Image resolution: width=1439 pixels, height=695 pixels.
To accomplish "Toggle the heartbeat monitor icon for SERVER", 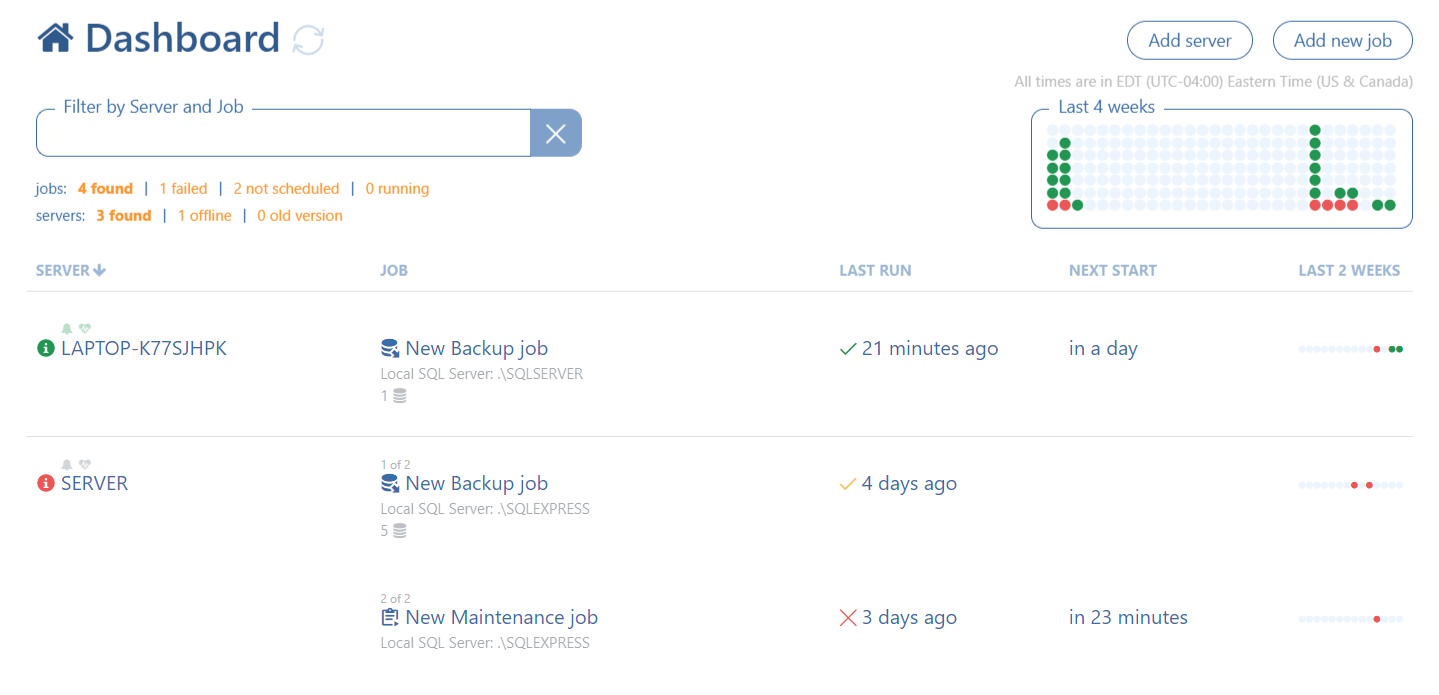I will point(84,464).
